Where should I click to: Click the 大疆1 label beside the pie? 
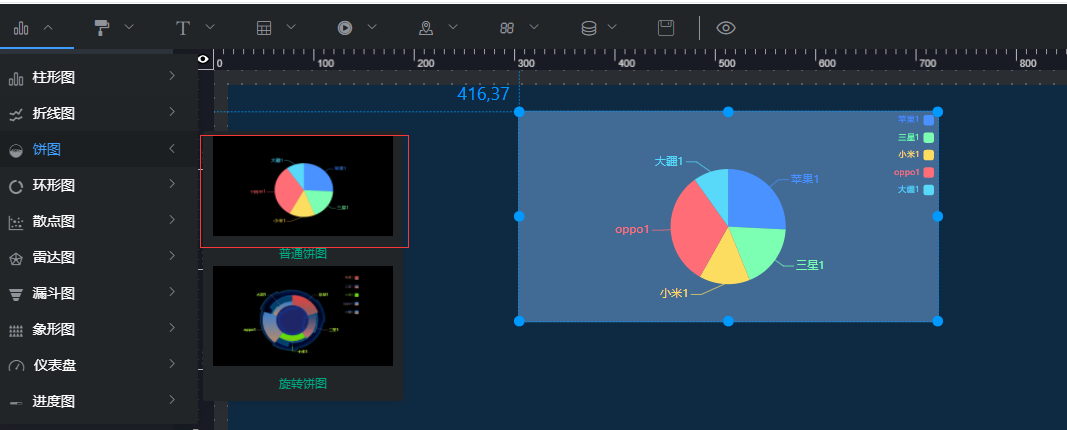(x=668, y=161)
